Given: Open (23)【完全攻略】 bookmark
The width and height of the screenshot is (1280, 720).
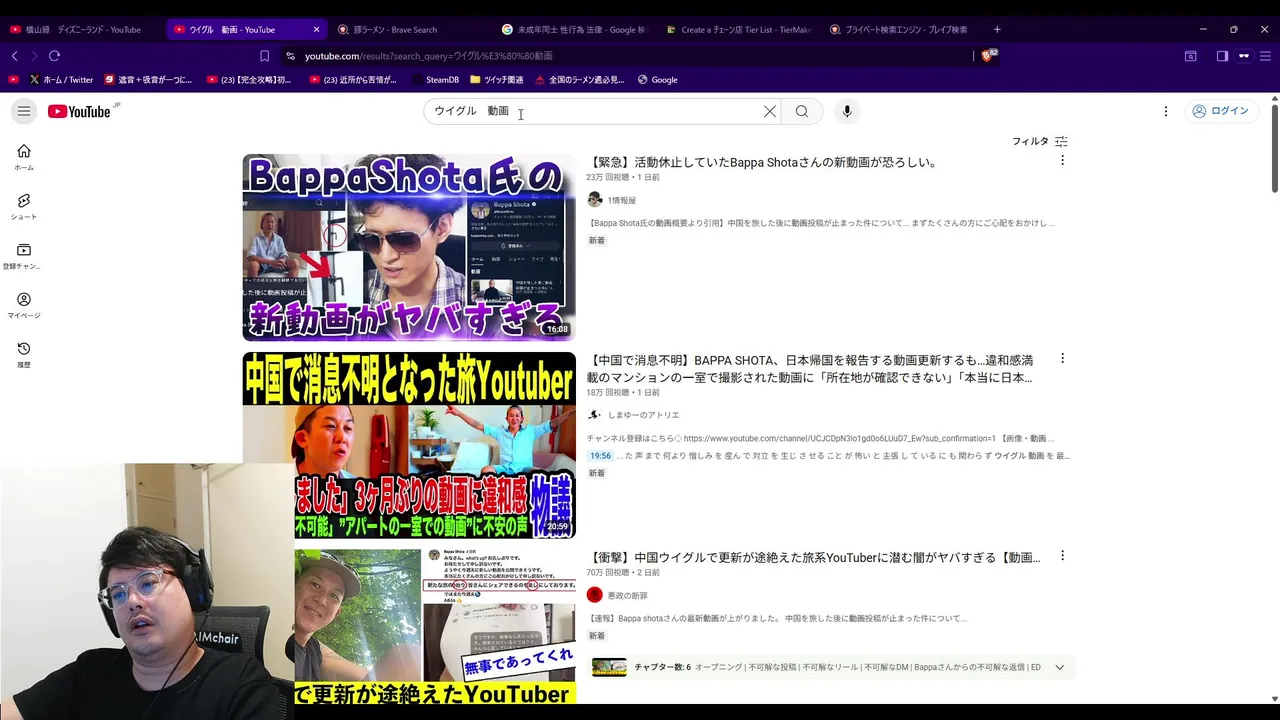Looking at the screenshot, I should [248, 80].
